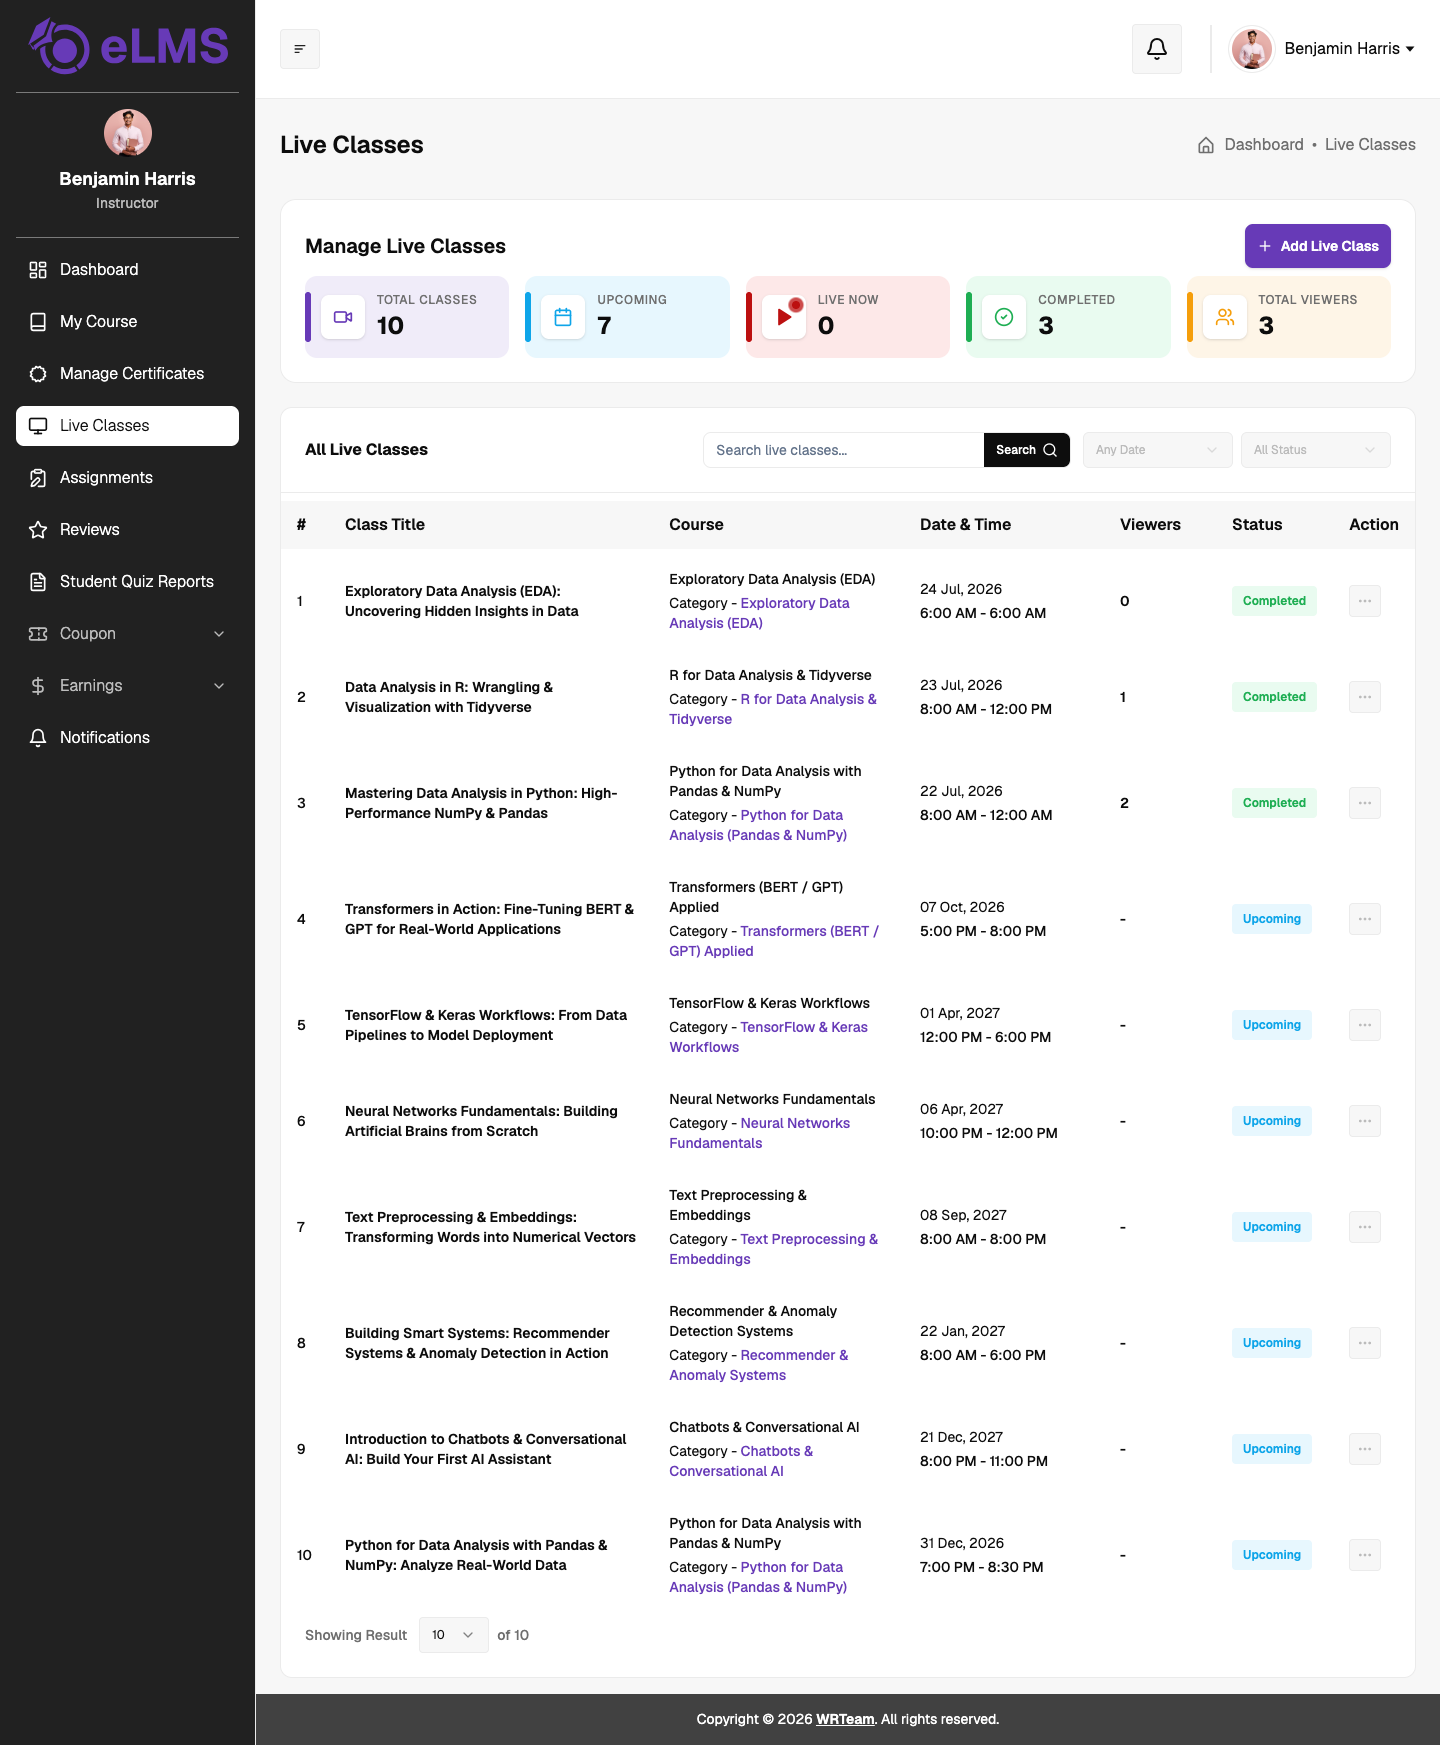The image size is (1440, 1745).
Task: Open the notification bell in header
Action: [x=1157, y=49]
